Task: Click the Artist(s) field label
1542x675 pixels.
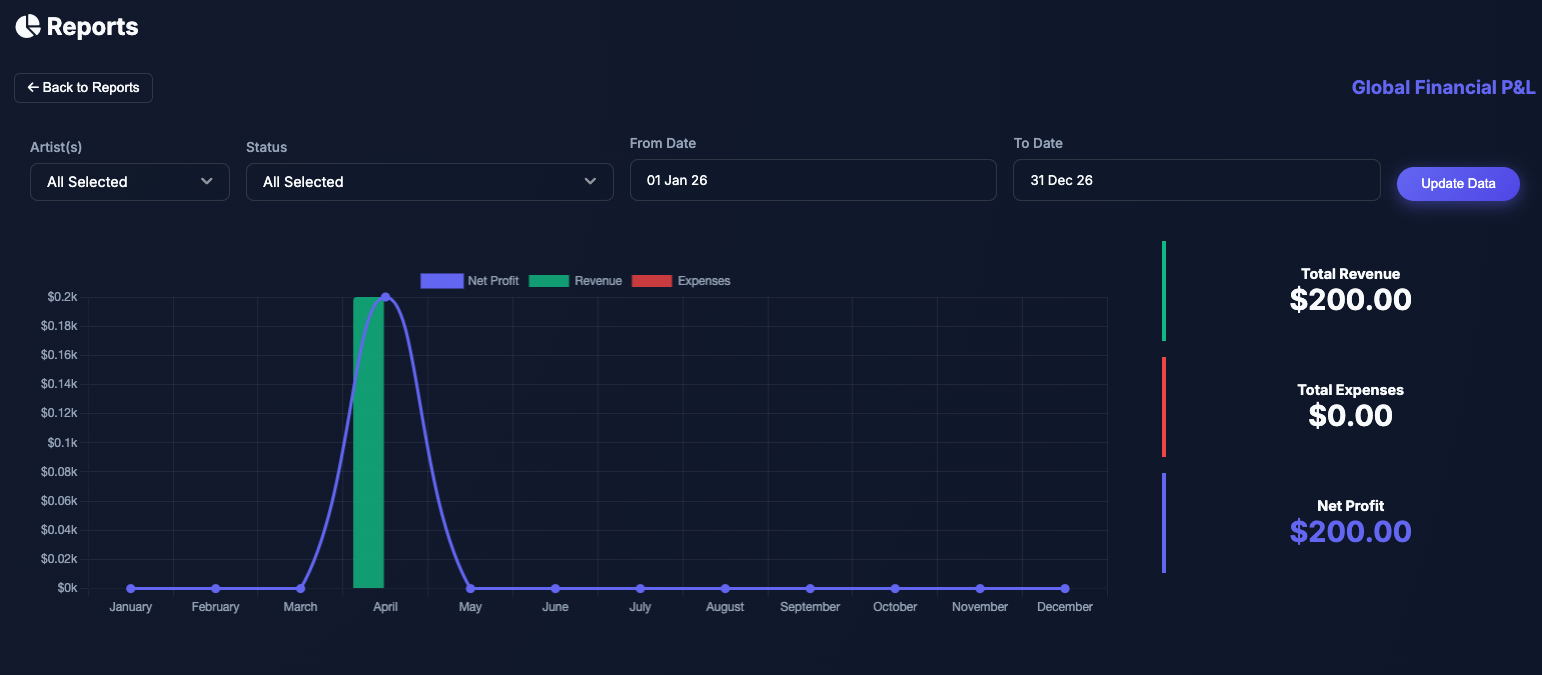Action: point(55,147)
